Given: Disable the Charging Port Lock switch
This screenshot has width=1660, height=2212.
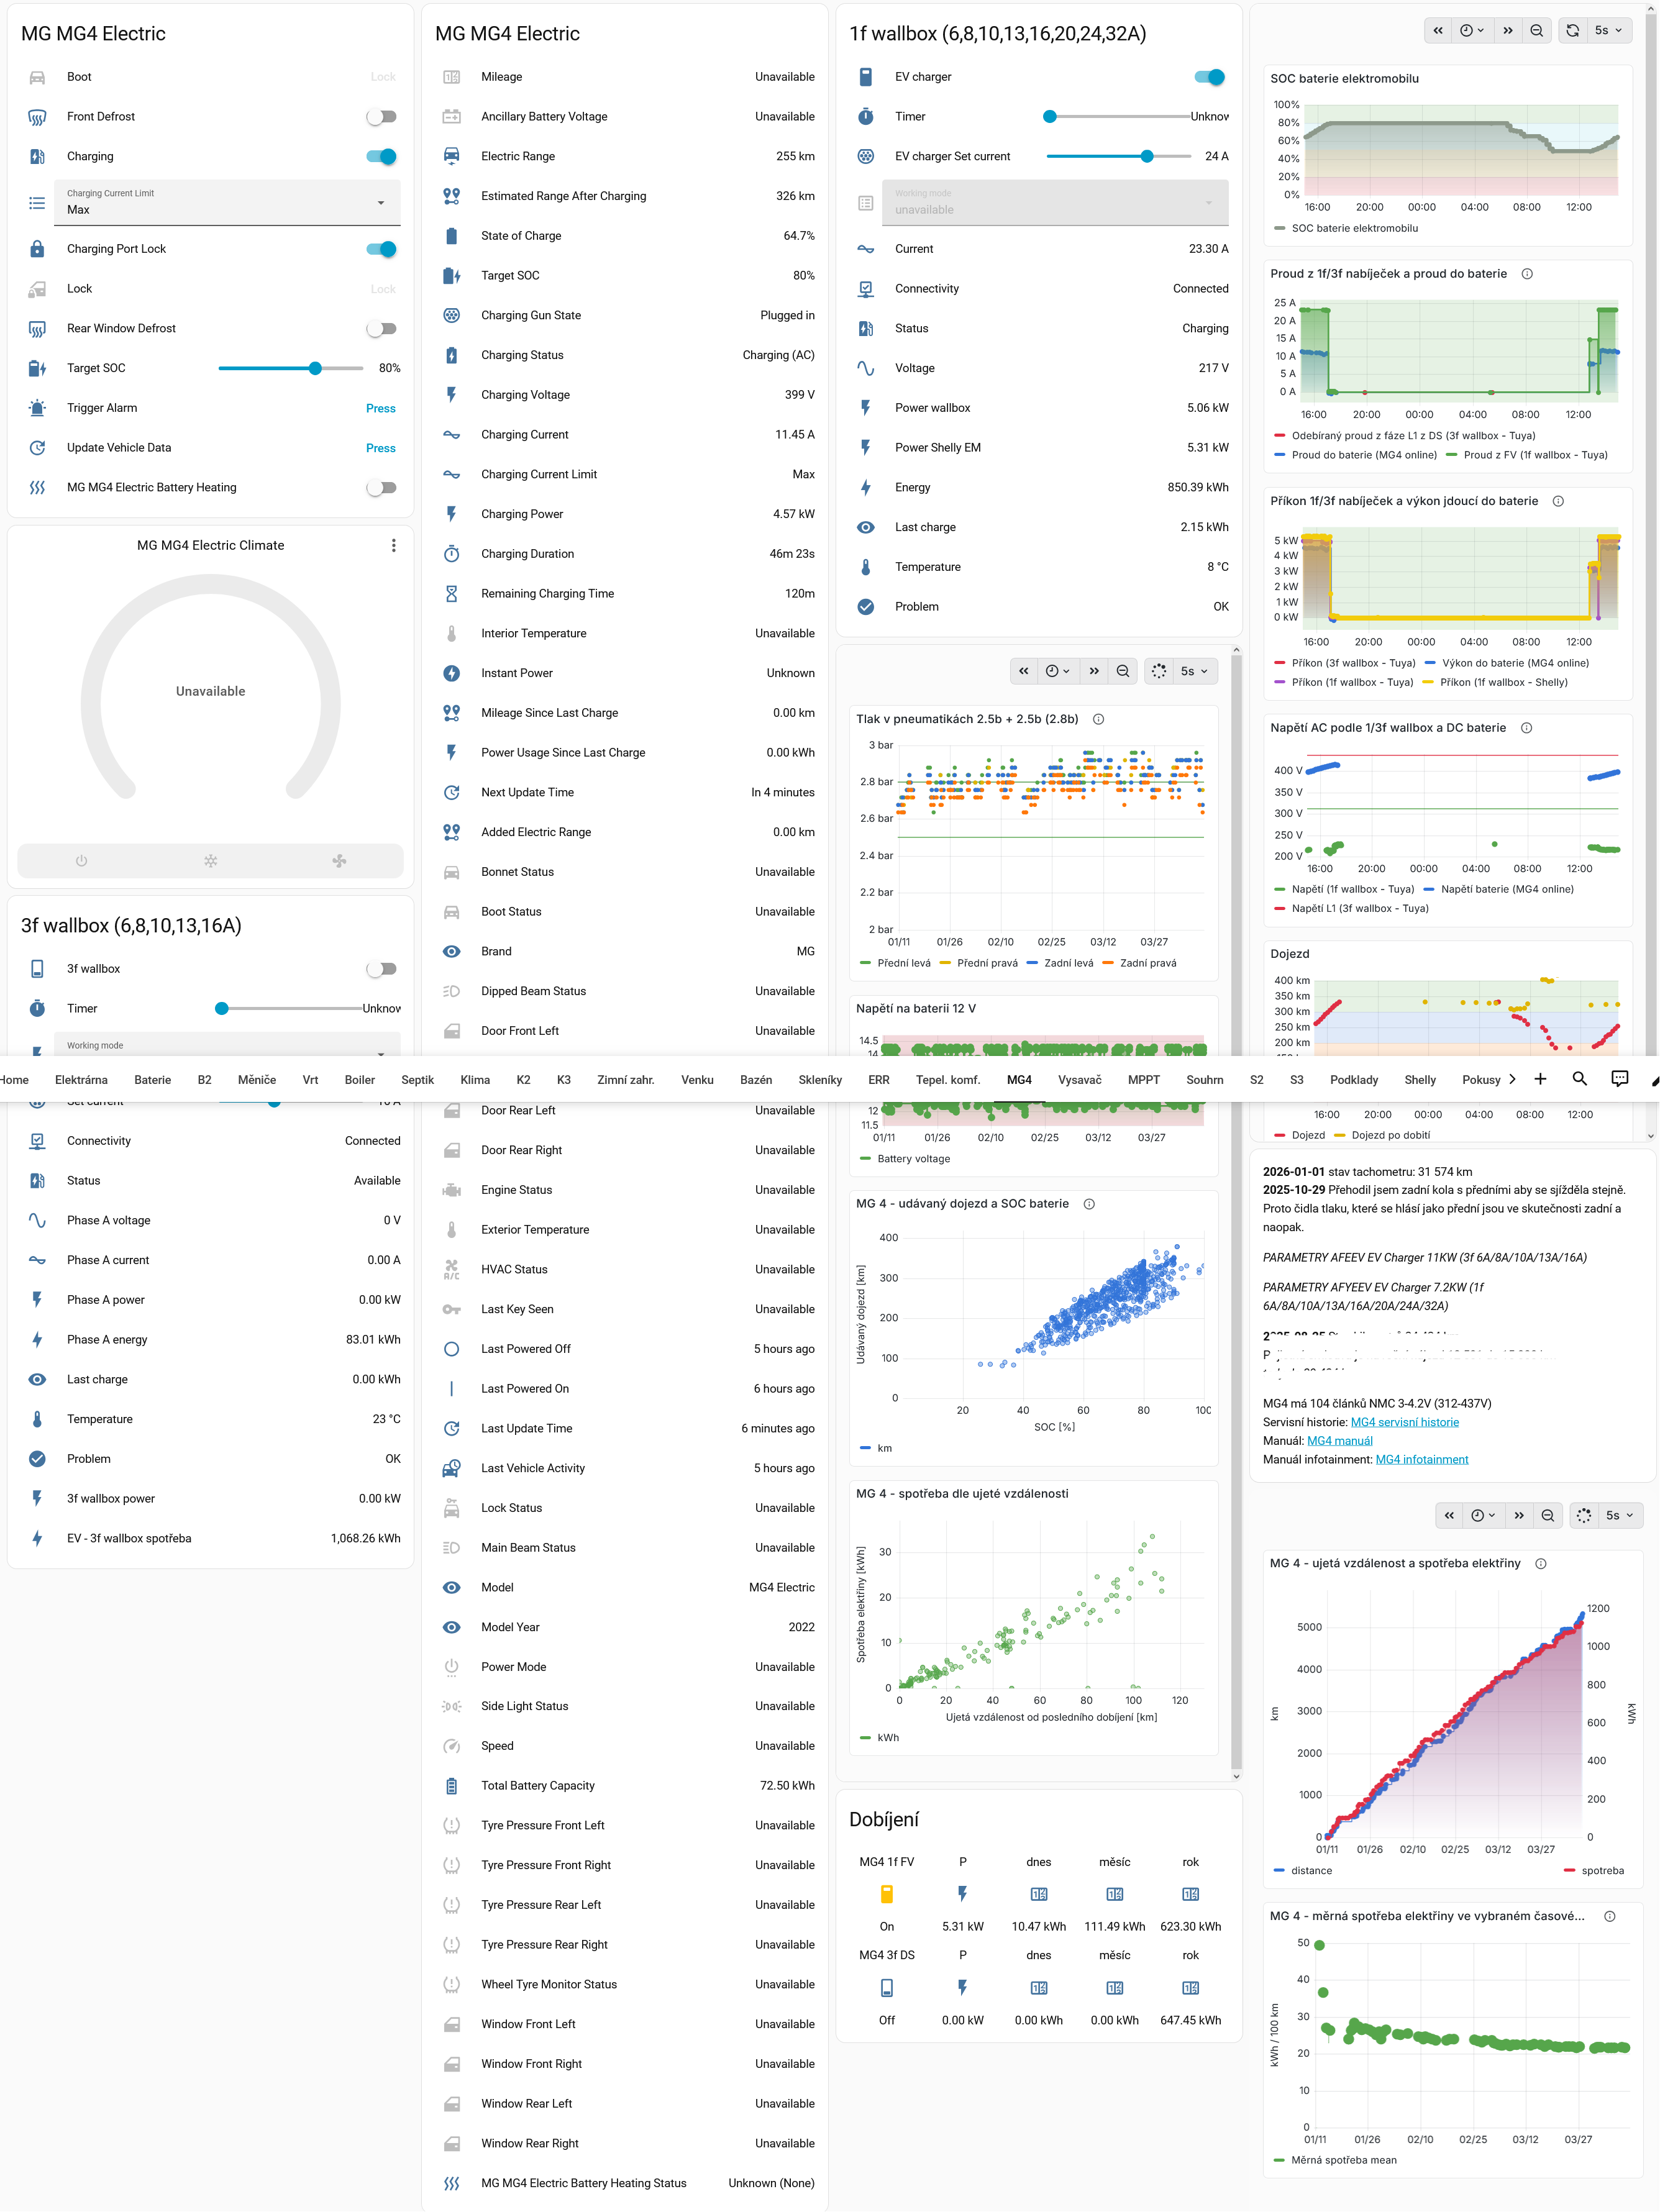Looking at the screenshot, I should tap(381, 249).
